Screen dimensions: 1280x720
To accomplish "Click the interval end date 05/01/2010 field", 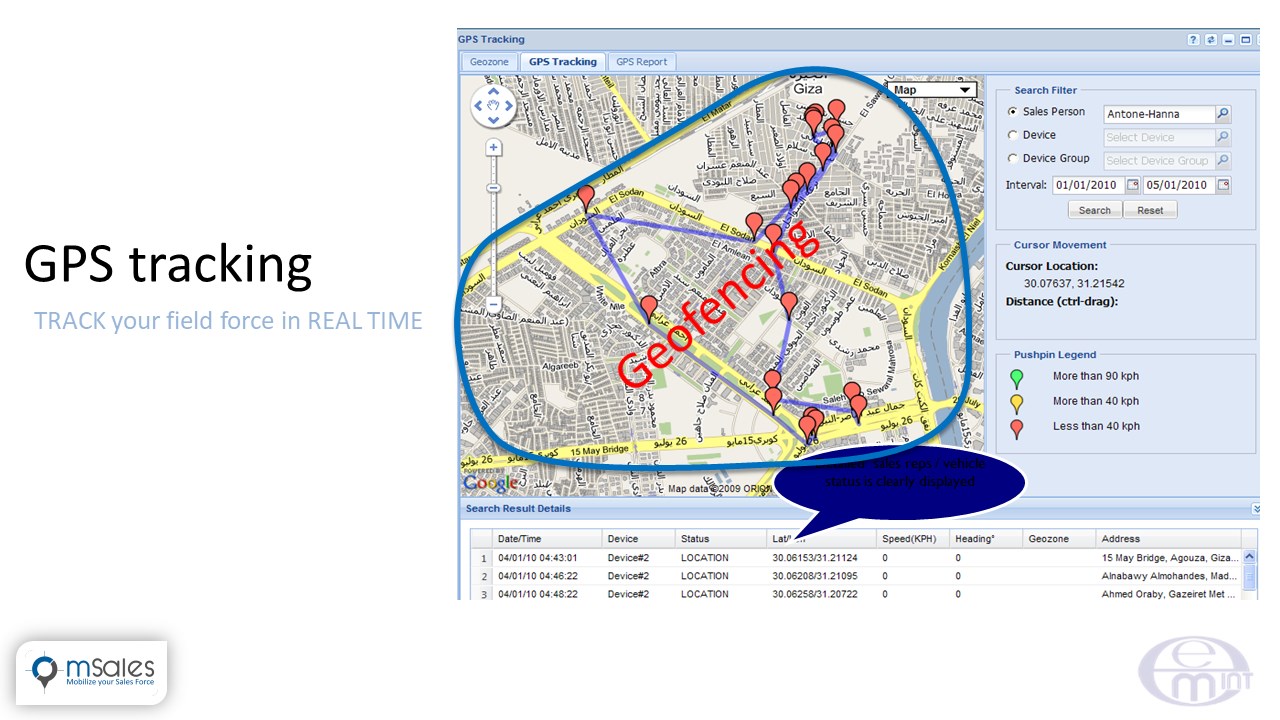I will click(x=1178, y=185).
